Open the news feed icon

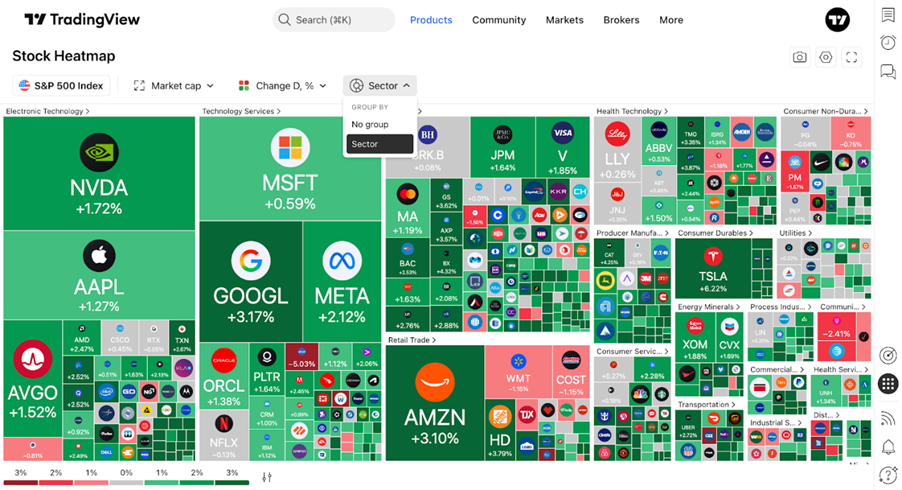(888, 418)
